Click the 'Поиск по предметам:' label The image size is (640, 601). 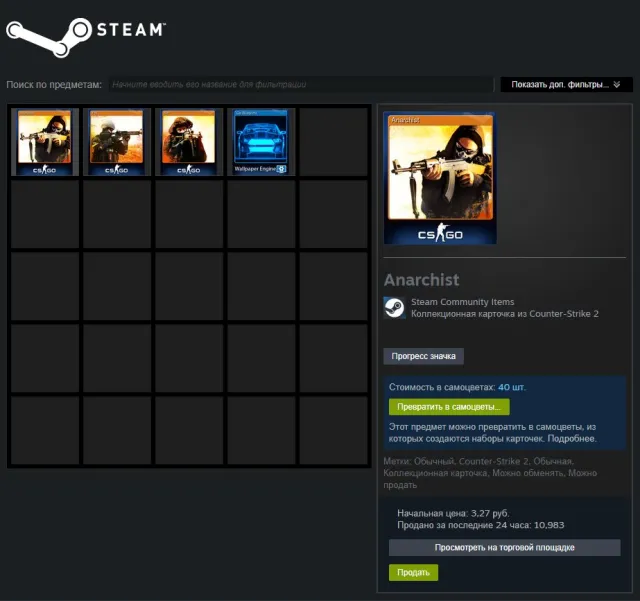54,85
